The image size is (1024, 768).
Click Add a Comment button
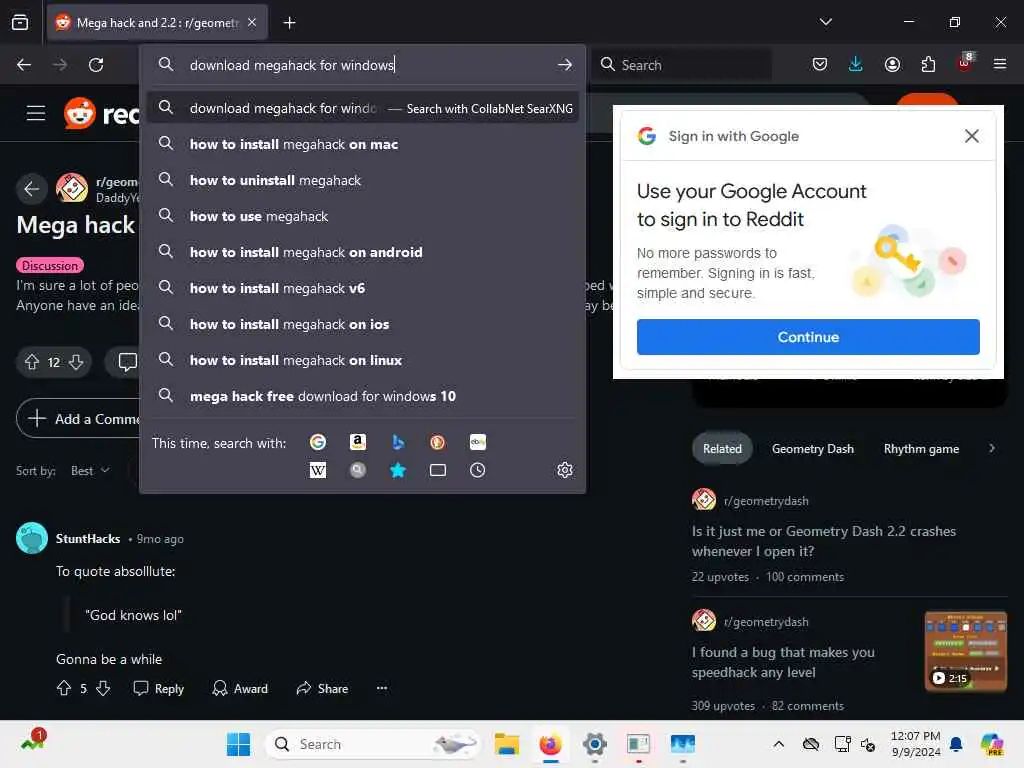[78, 419]
